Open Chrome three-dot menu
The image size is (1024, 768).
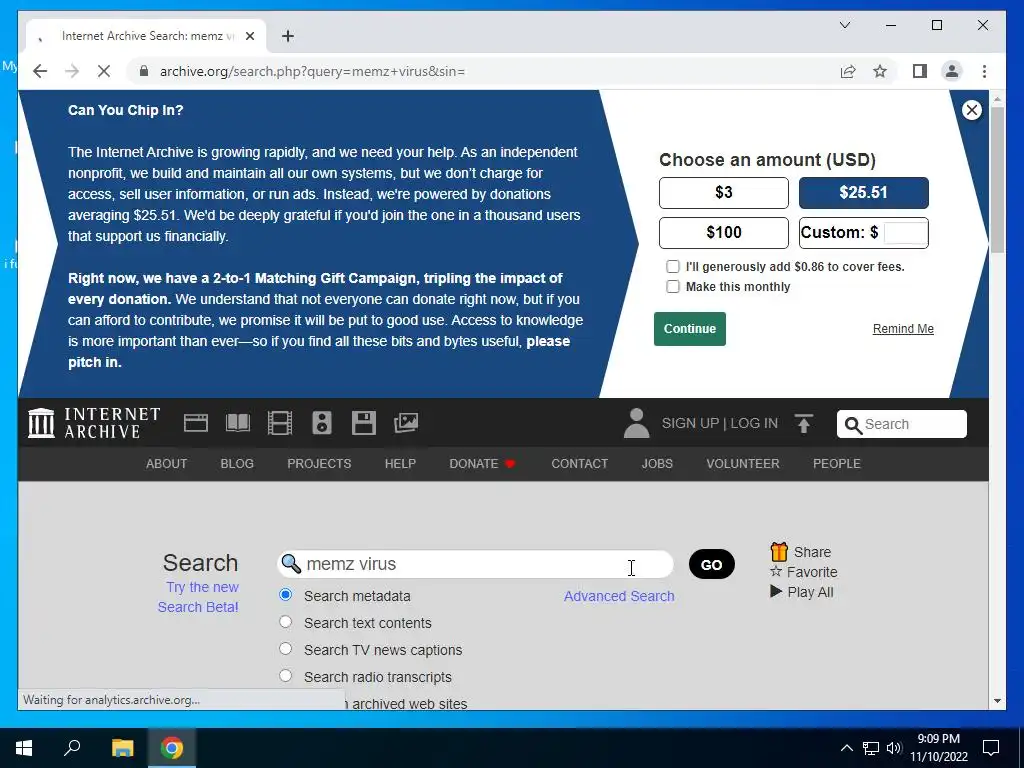[x=984, y=71]
